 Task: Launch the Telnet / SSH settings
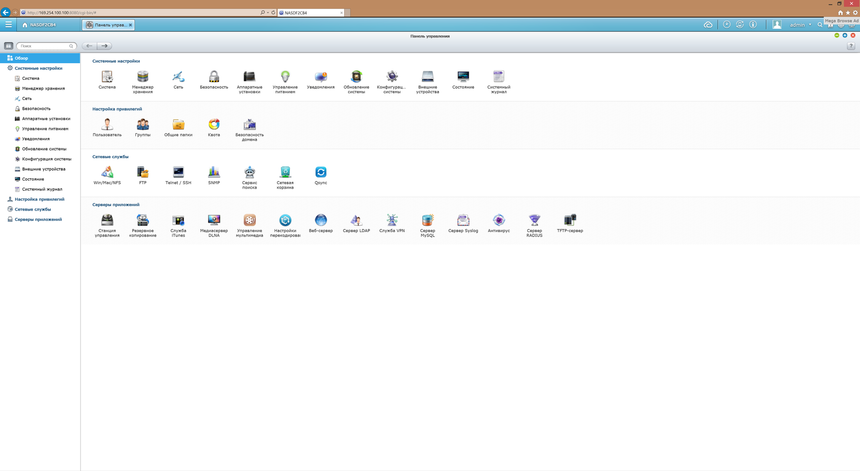(178, 173)
